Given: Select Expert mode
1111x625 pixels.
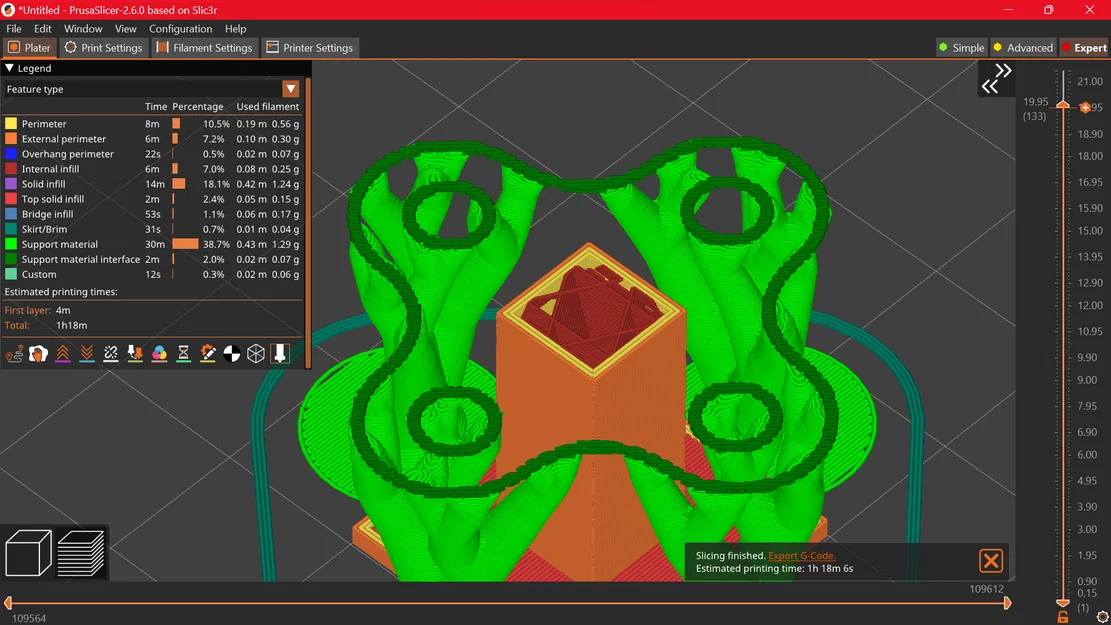Looking at the screenshot, I should tap(1084, 47).
